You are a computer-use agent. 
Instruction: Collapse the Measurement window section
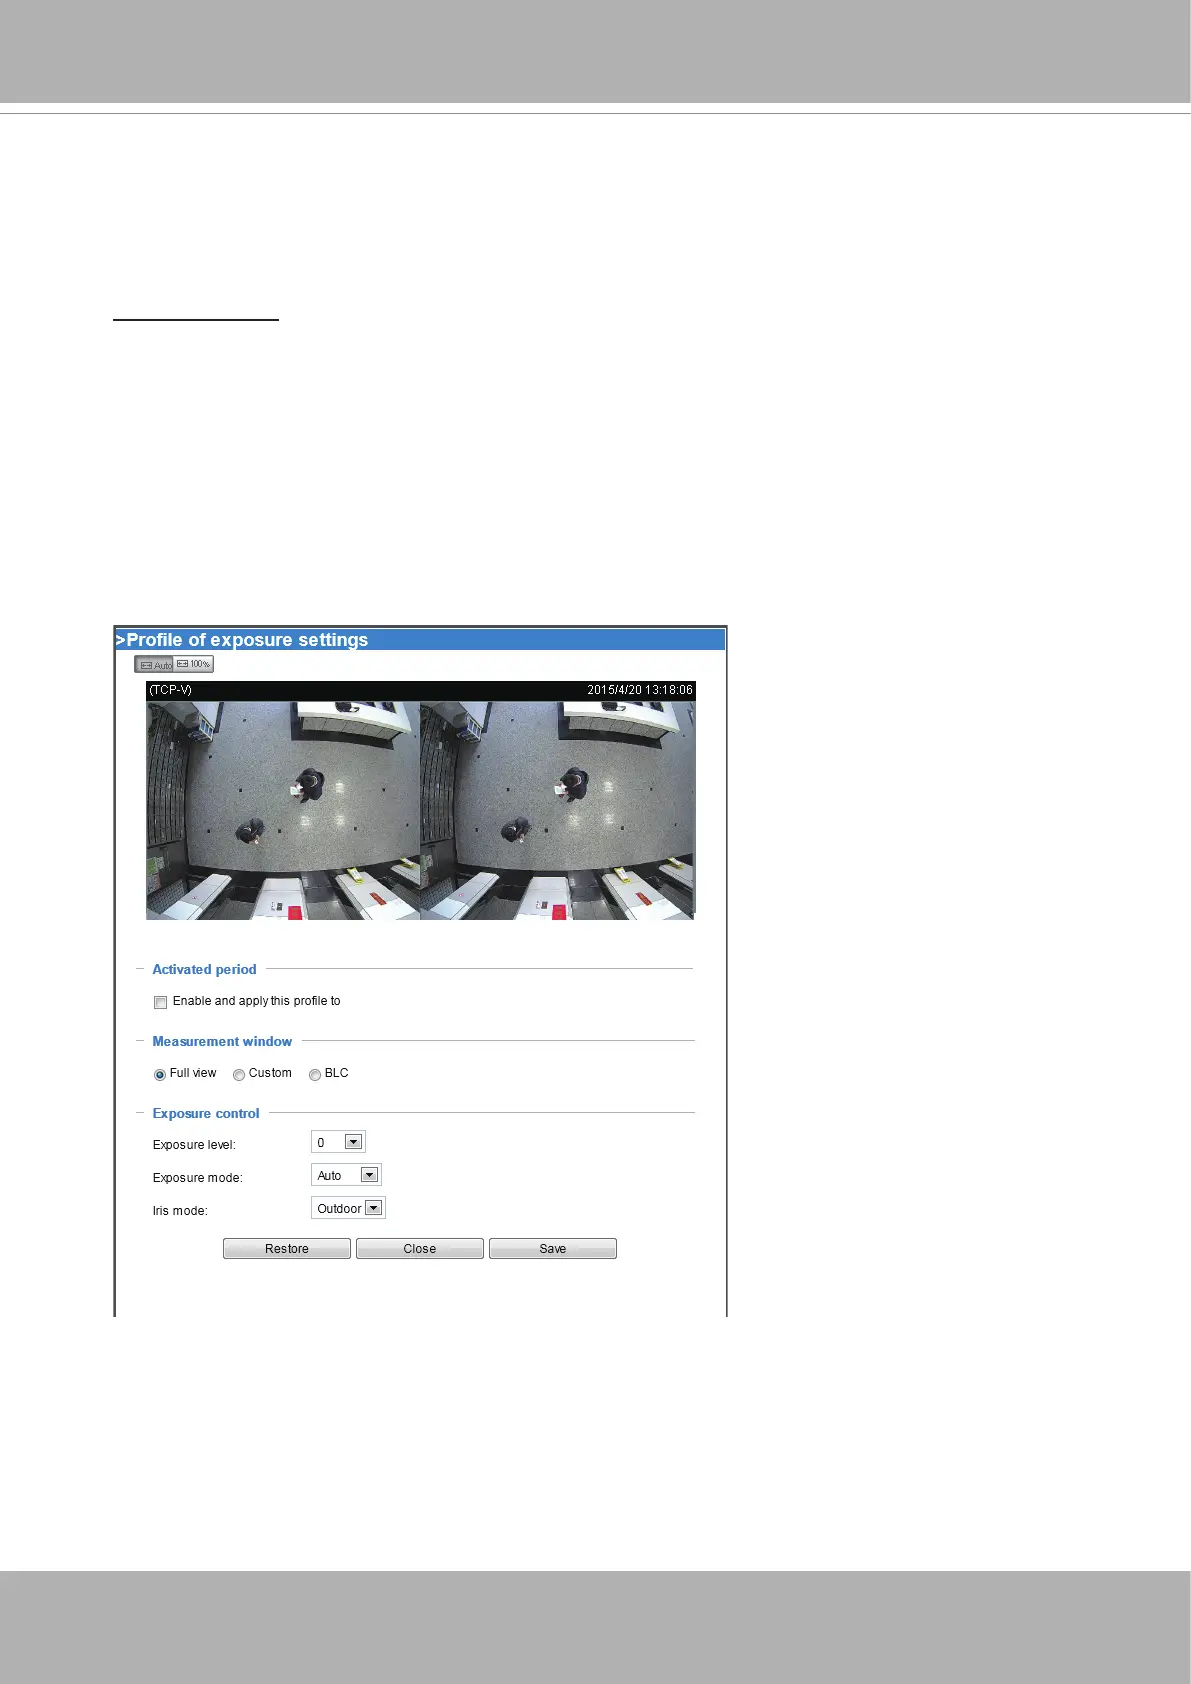click(x=140, y=1041)
